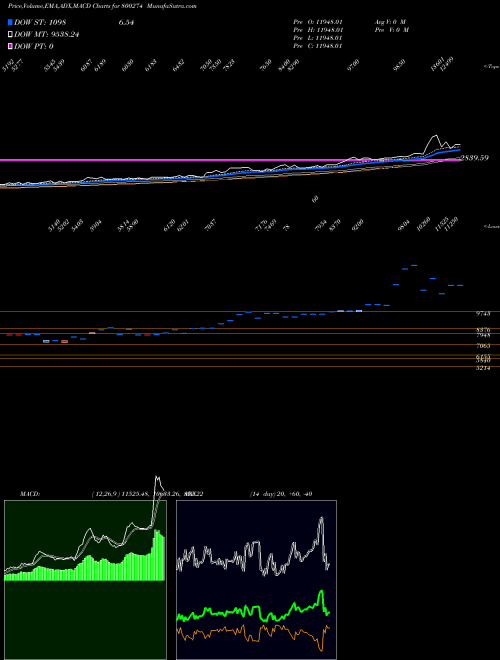
Task: Click the 'Pre V: 0 M' label
Action: point(392,30)
